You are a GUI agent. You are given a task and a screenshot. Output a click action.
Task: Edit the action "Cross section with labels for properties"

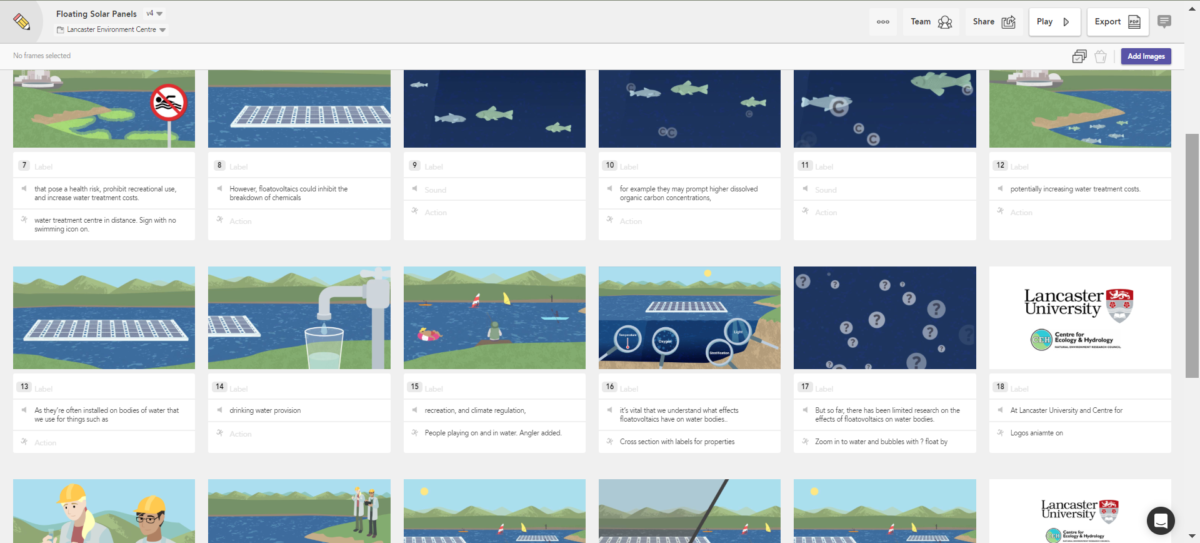[677, 441]
